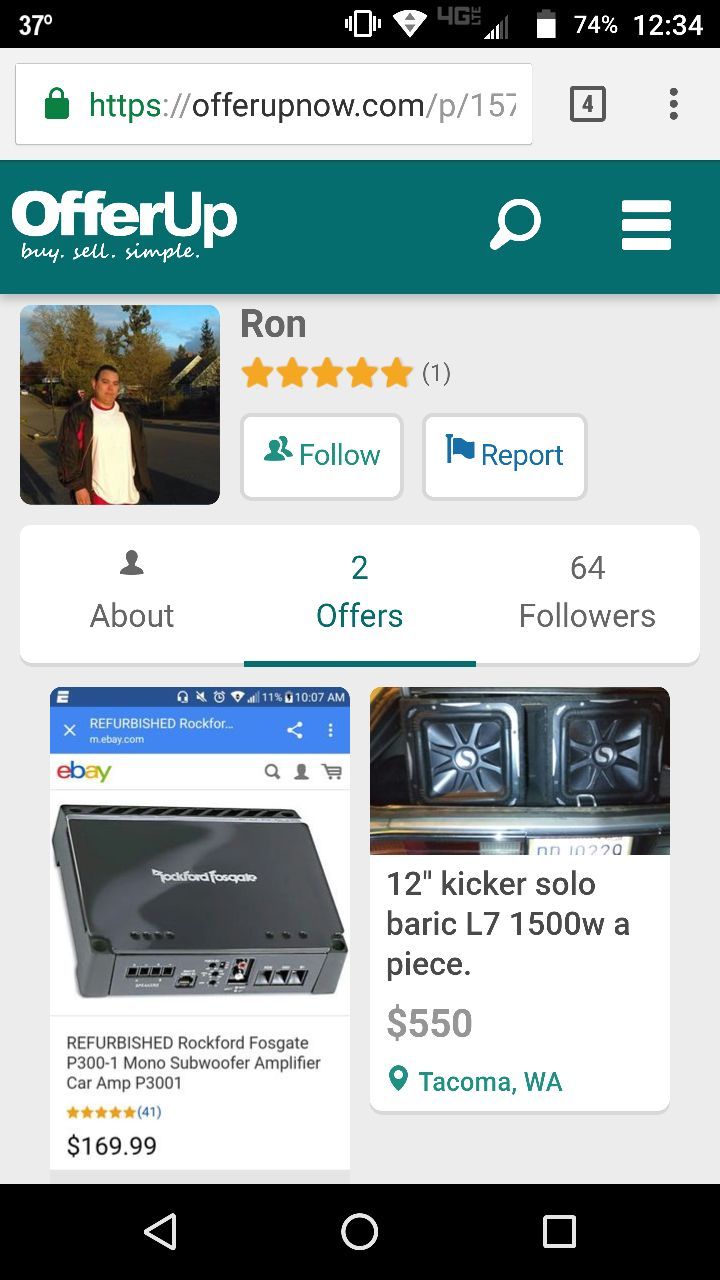Tap the green secure padlock icon
Viewport: 720px width, 1280px height.
coord(57,104)
